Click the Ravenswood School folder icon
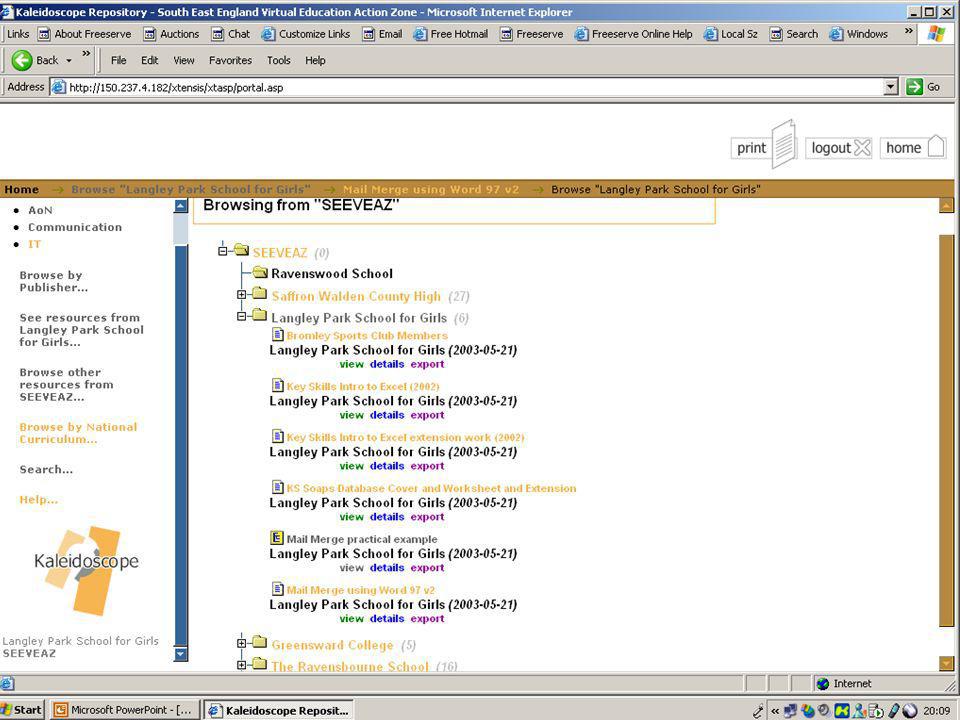The image size is (960, 720). (260, 271)
